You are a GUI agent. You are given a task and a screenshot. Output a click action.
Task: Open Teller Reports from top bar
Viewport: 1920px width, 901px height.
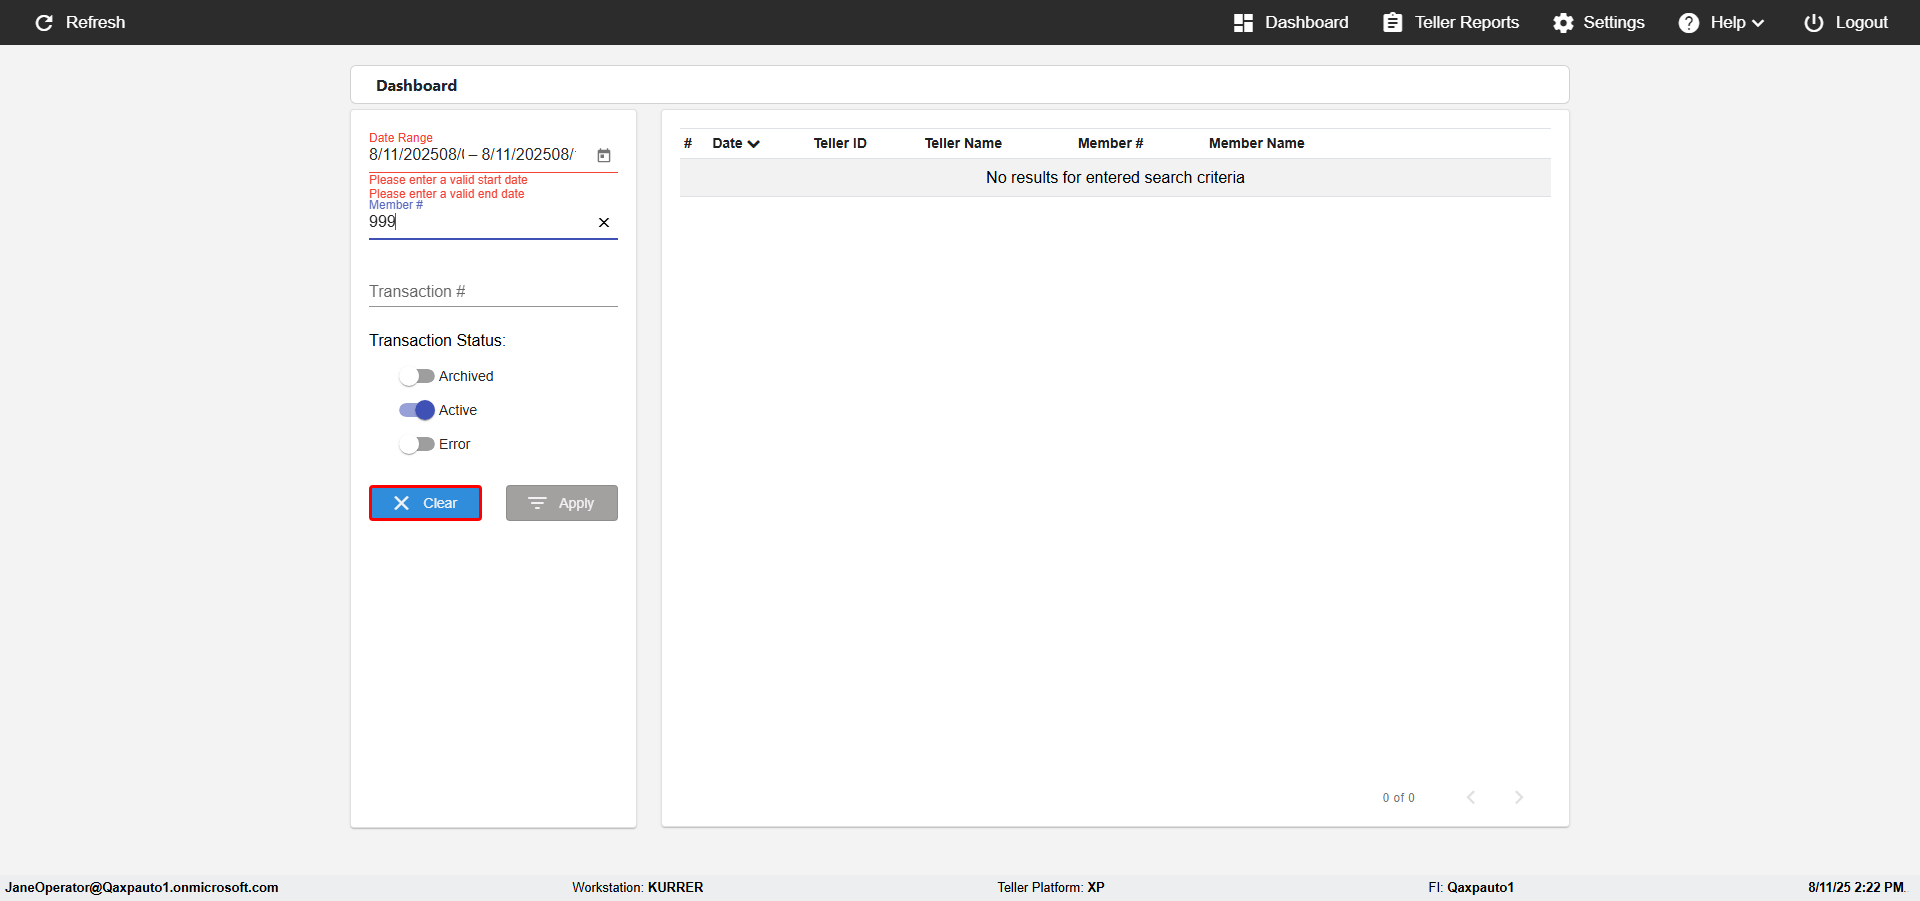1450,22
